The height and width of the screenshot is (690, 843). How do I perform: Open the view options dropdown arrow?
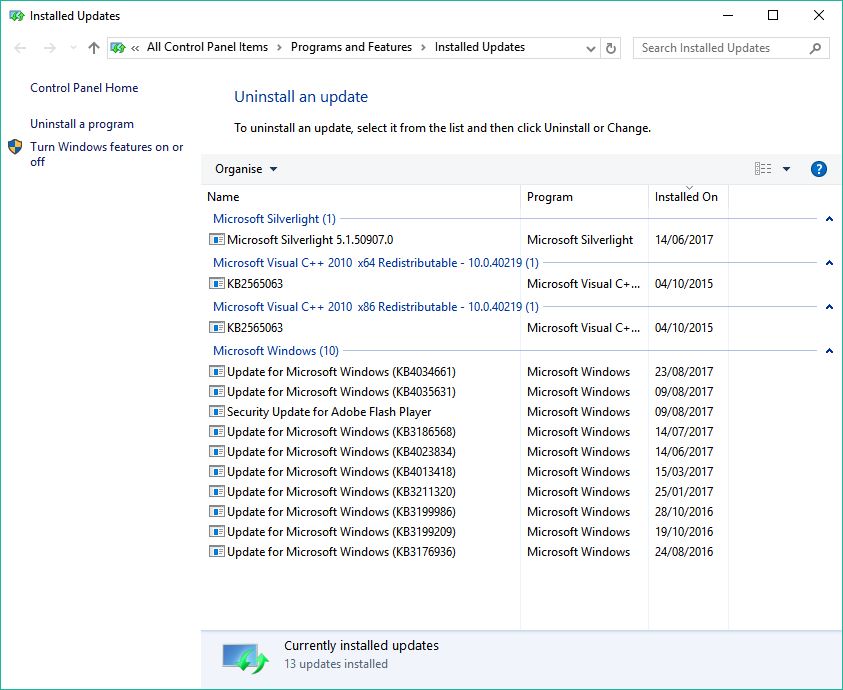click(x=786, y=169)
